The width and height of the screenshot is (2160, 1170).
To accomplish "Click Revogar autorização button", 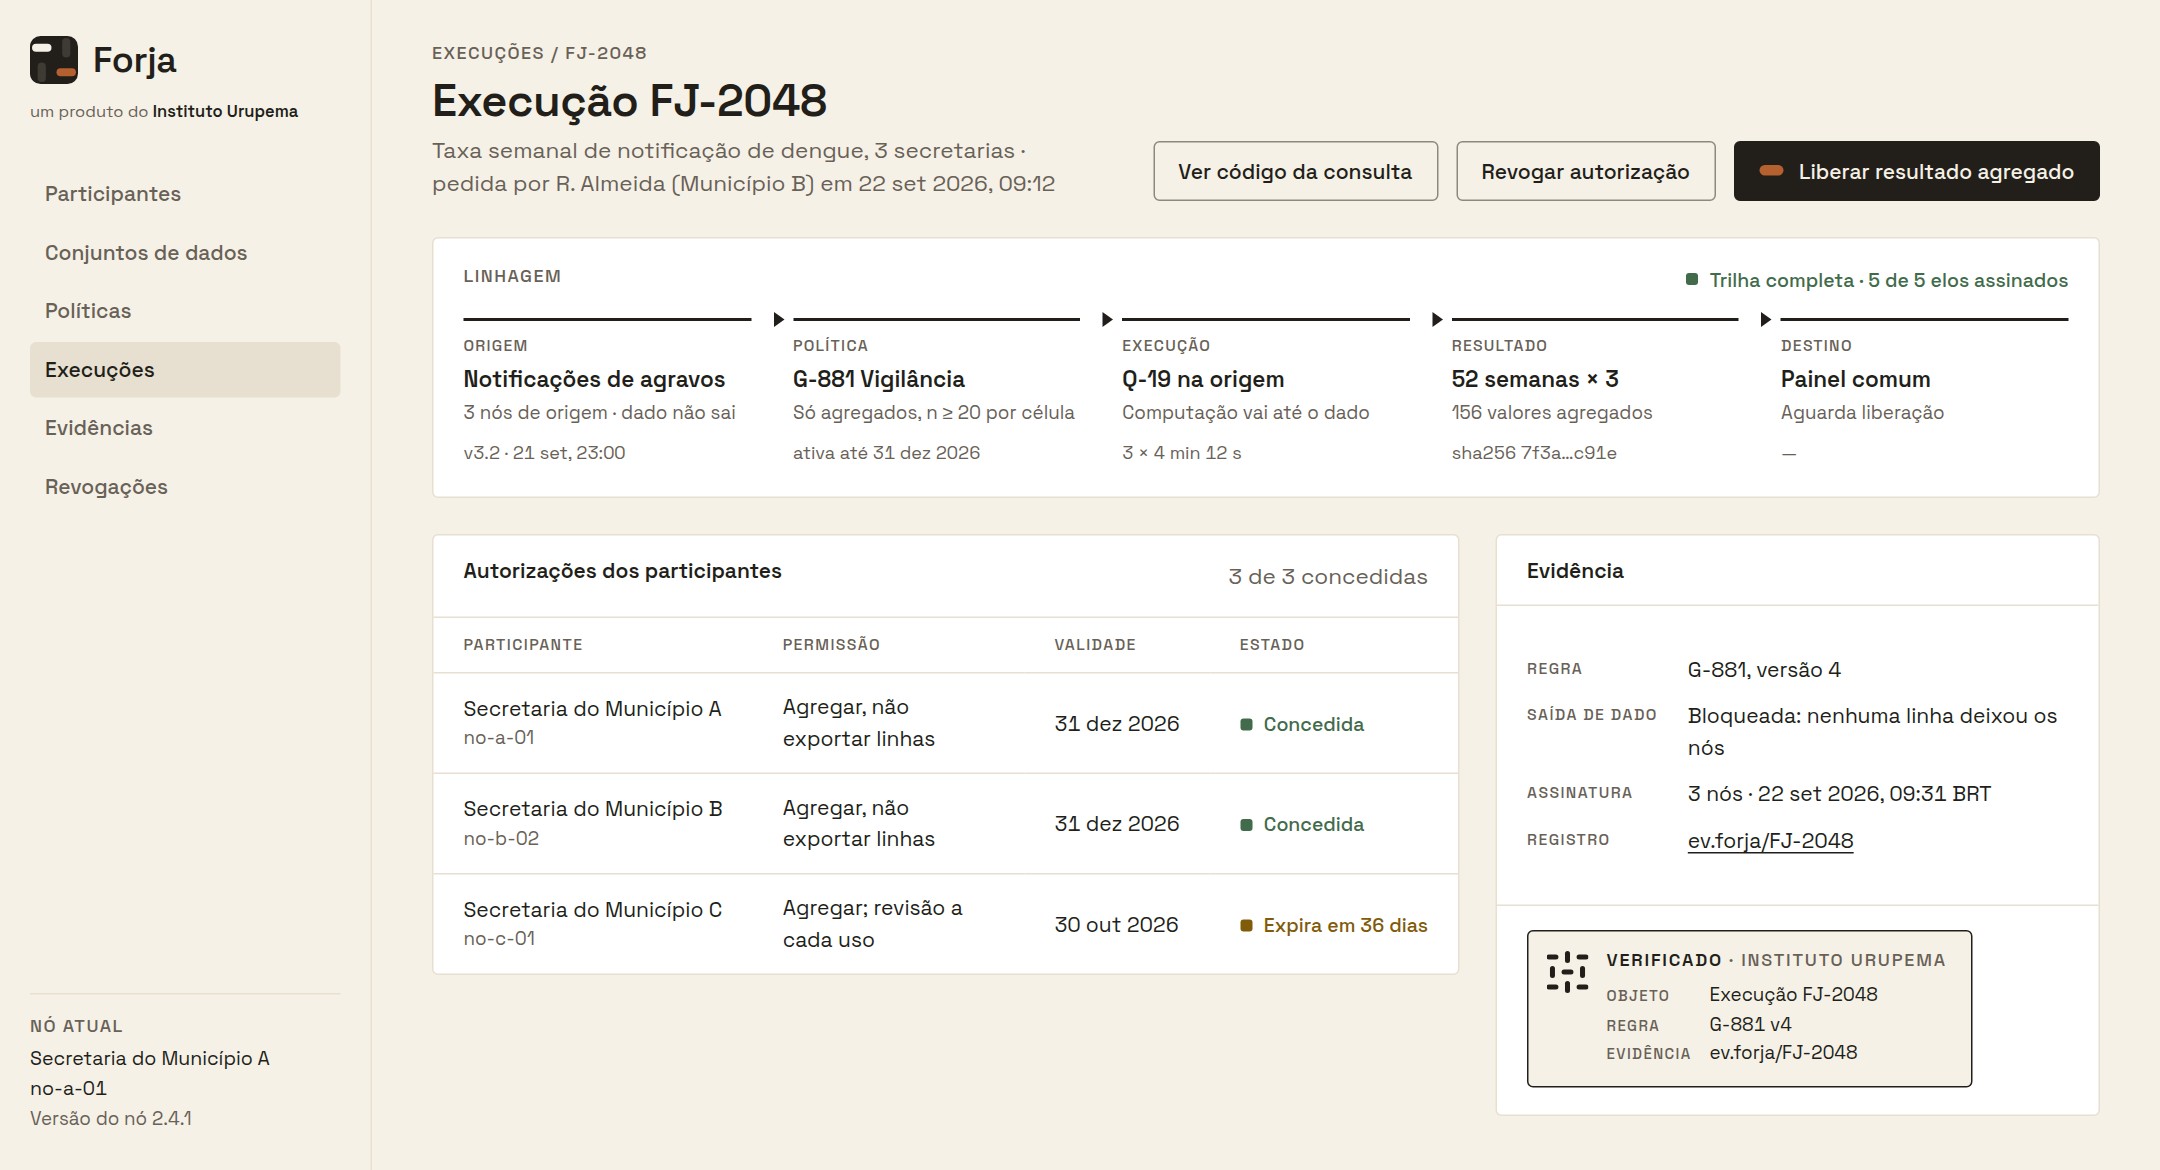I will point(1585,171).
